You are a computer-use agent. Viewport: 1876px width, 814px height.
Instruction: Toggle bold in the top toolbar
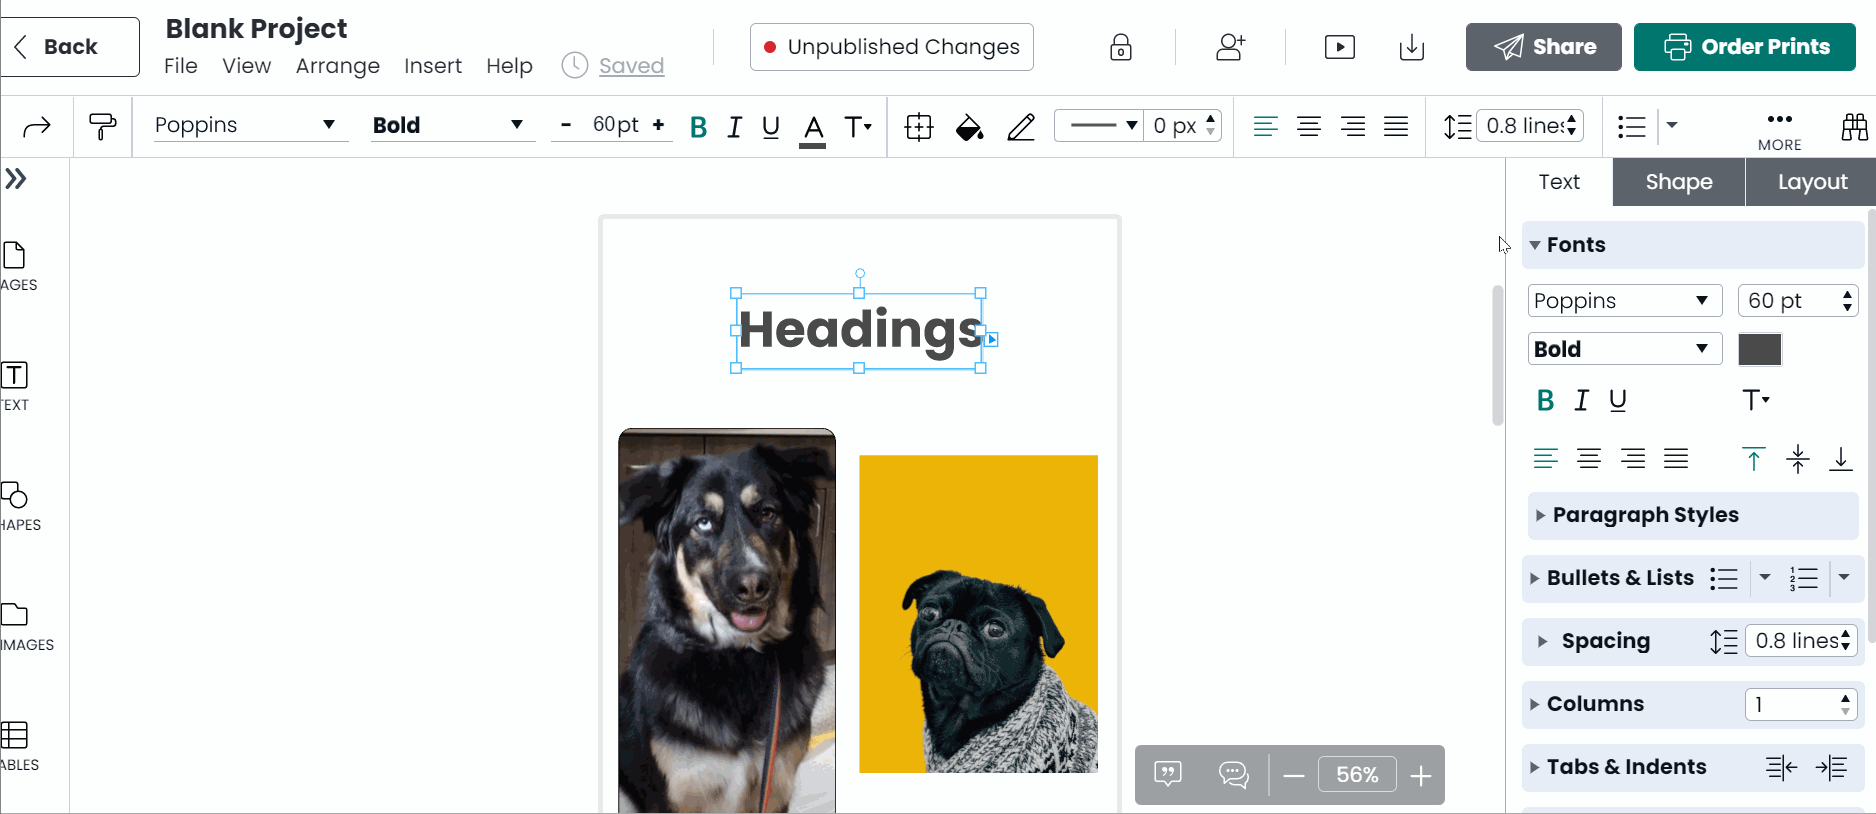coord(698,127)
